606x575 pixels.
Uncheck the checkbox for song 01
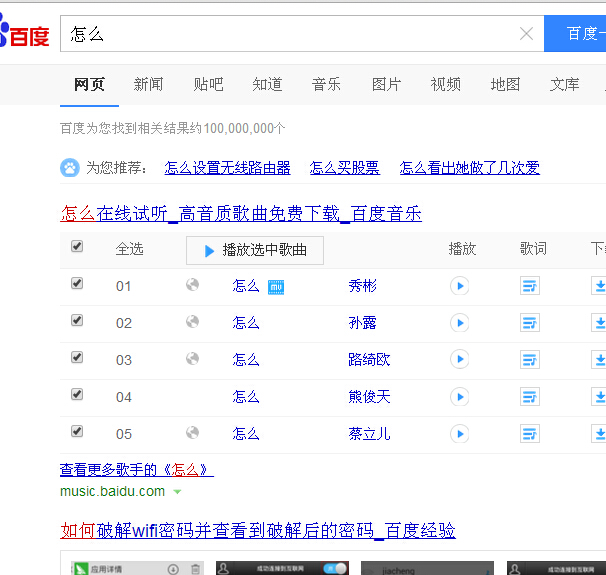77,283
